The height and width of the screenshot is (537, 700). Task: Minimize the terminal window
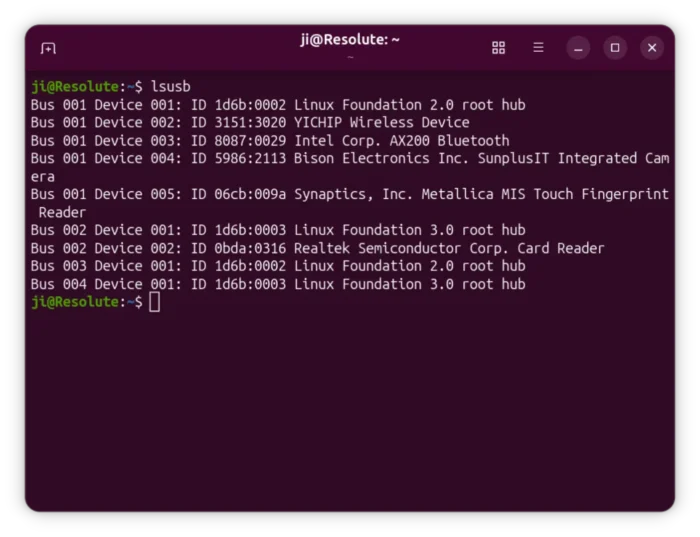coord(578,48)
